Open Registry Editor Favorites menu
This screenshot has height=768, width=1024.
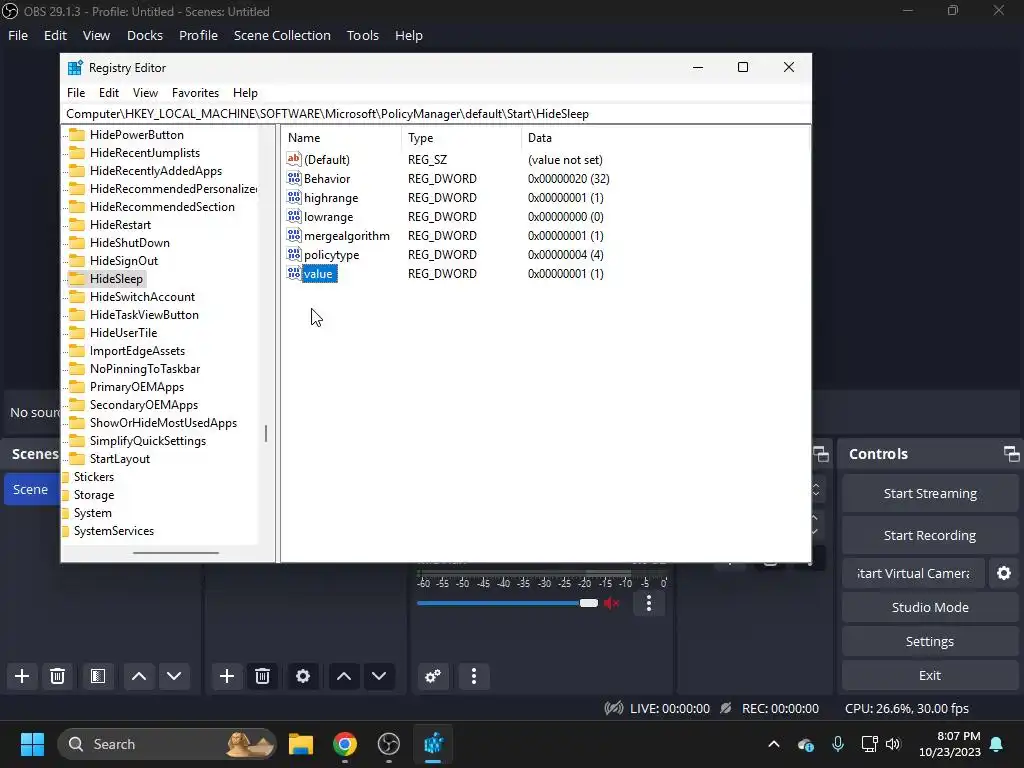[195, 93]
